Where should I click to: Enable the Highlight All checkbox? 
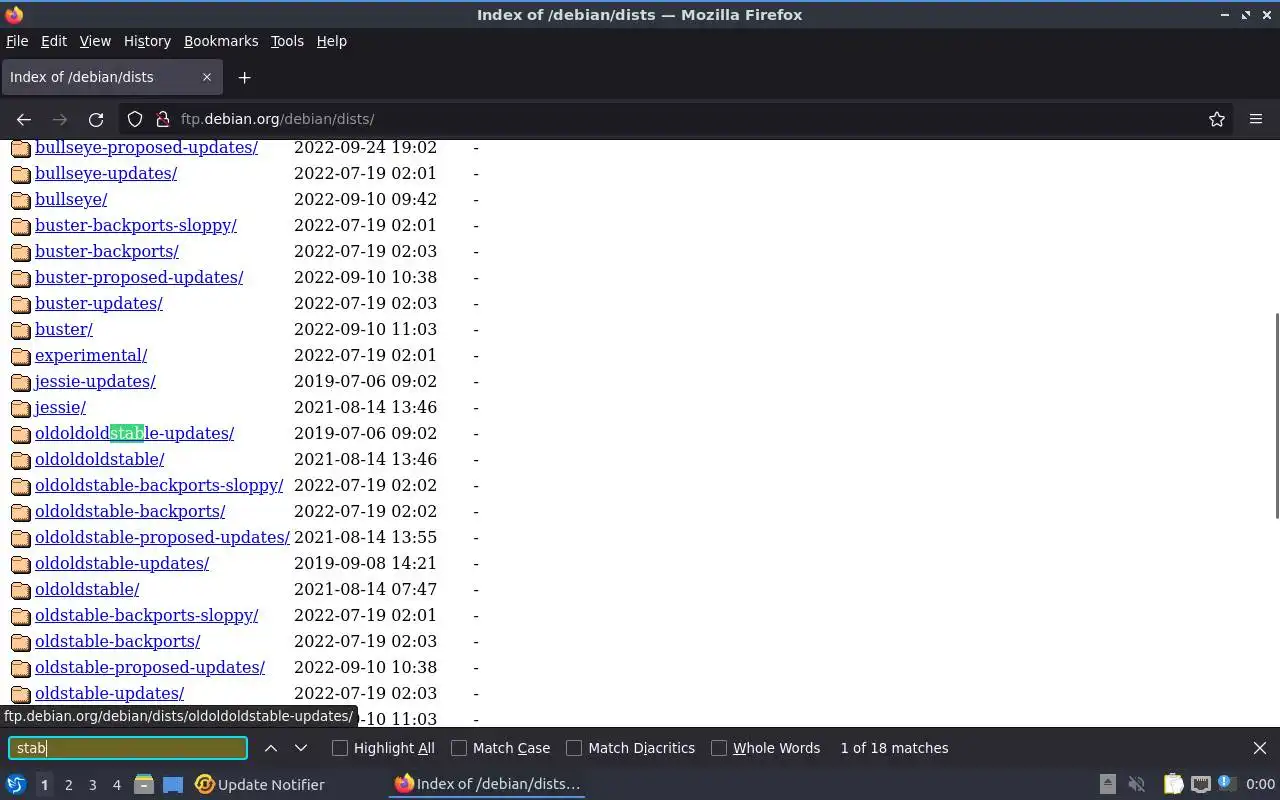pyautogui.click(x=340, y=748)
